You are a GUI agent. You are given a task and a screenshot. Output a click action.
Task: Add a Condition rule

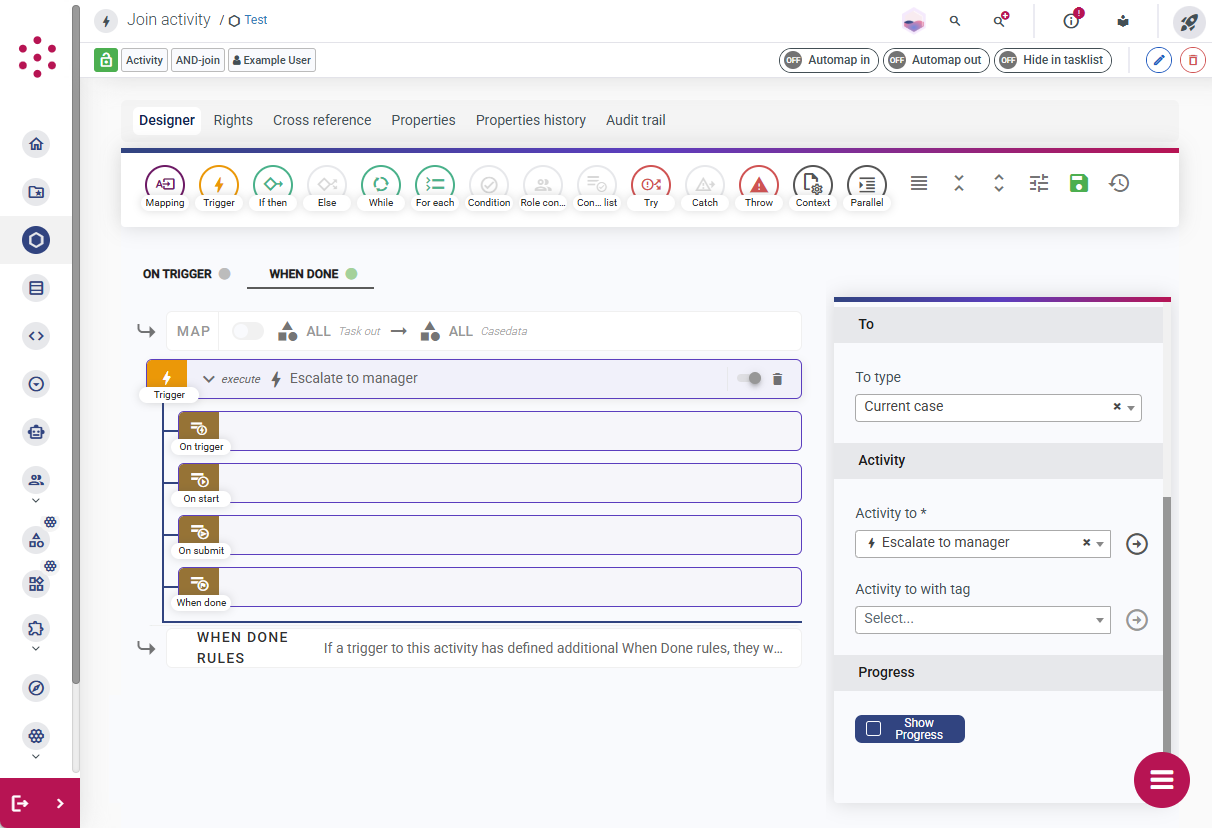pos(489,187)
